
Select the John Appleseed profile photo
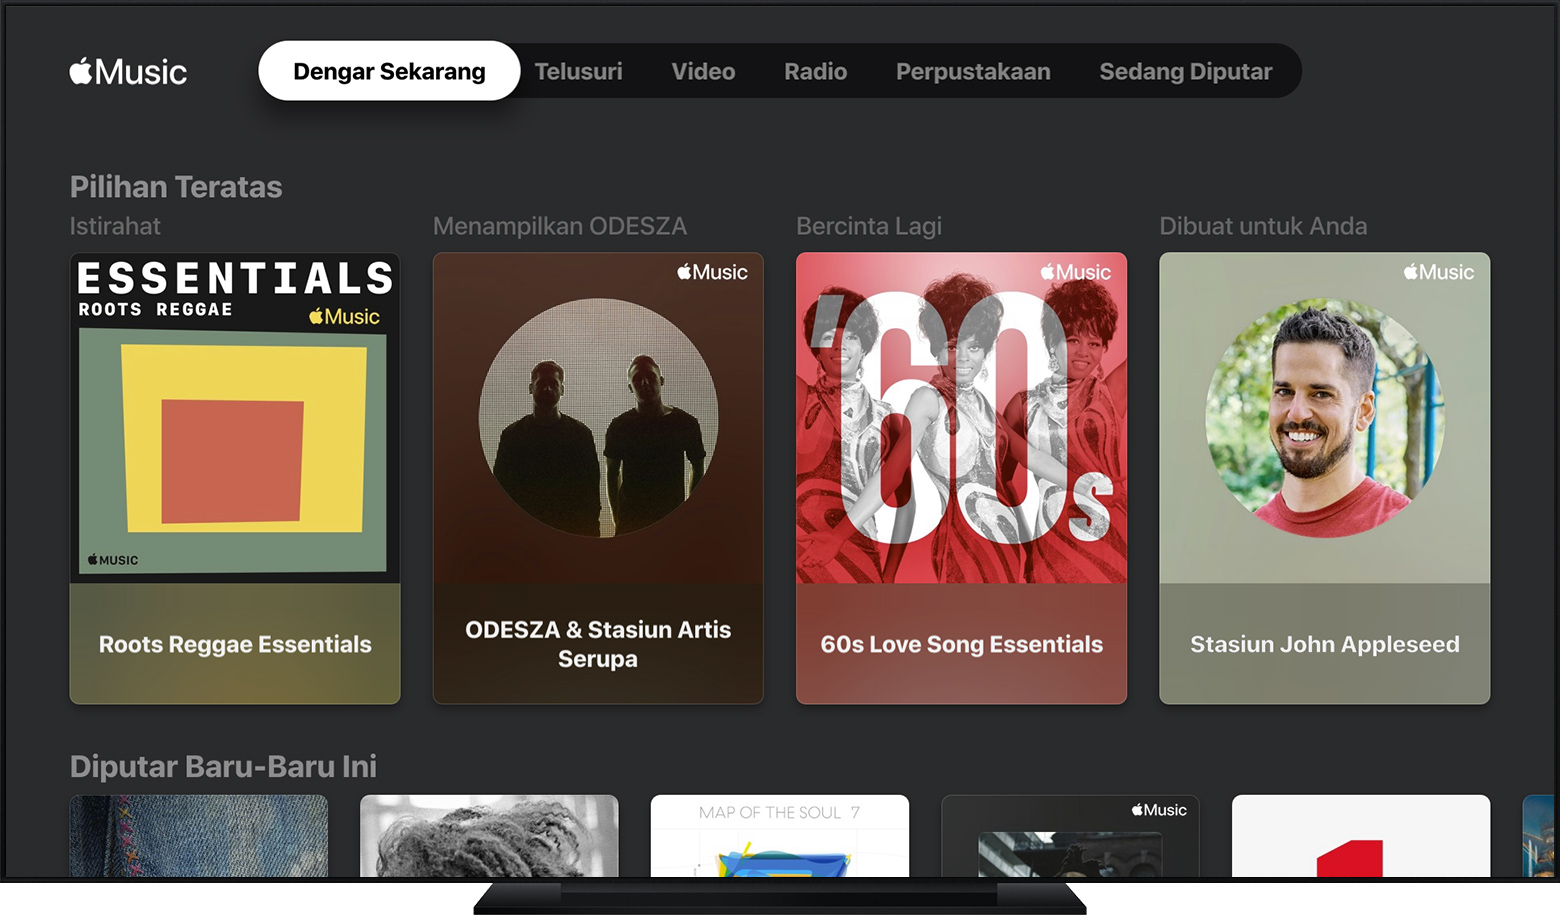[x=1324, y=418]
